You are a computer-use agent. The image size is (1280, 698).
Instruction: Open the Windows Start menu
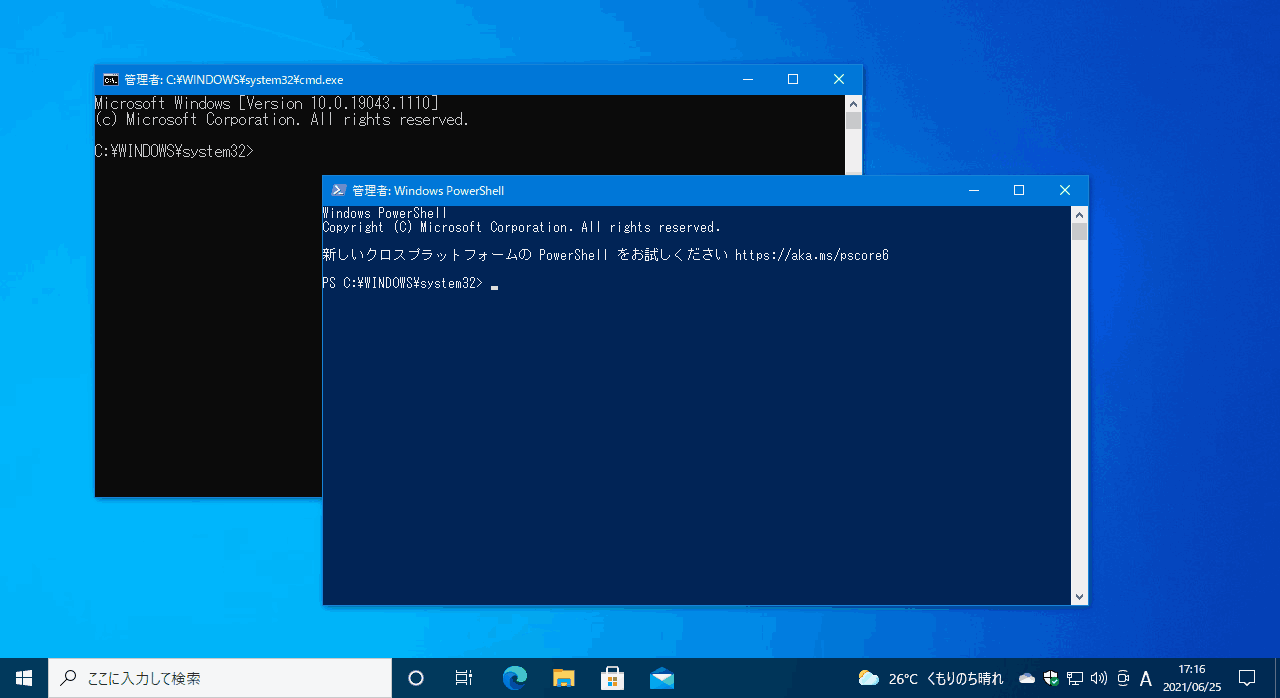coord(24,678)
